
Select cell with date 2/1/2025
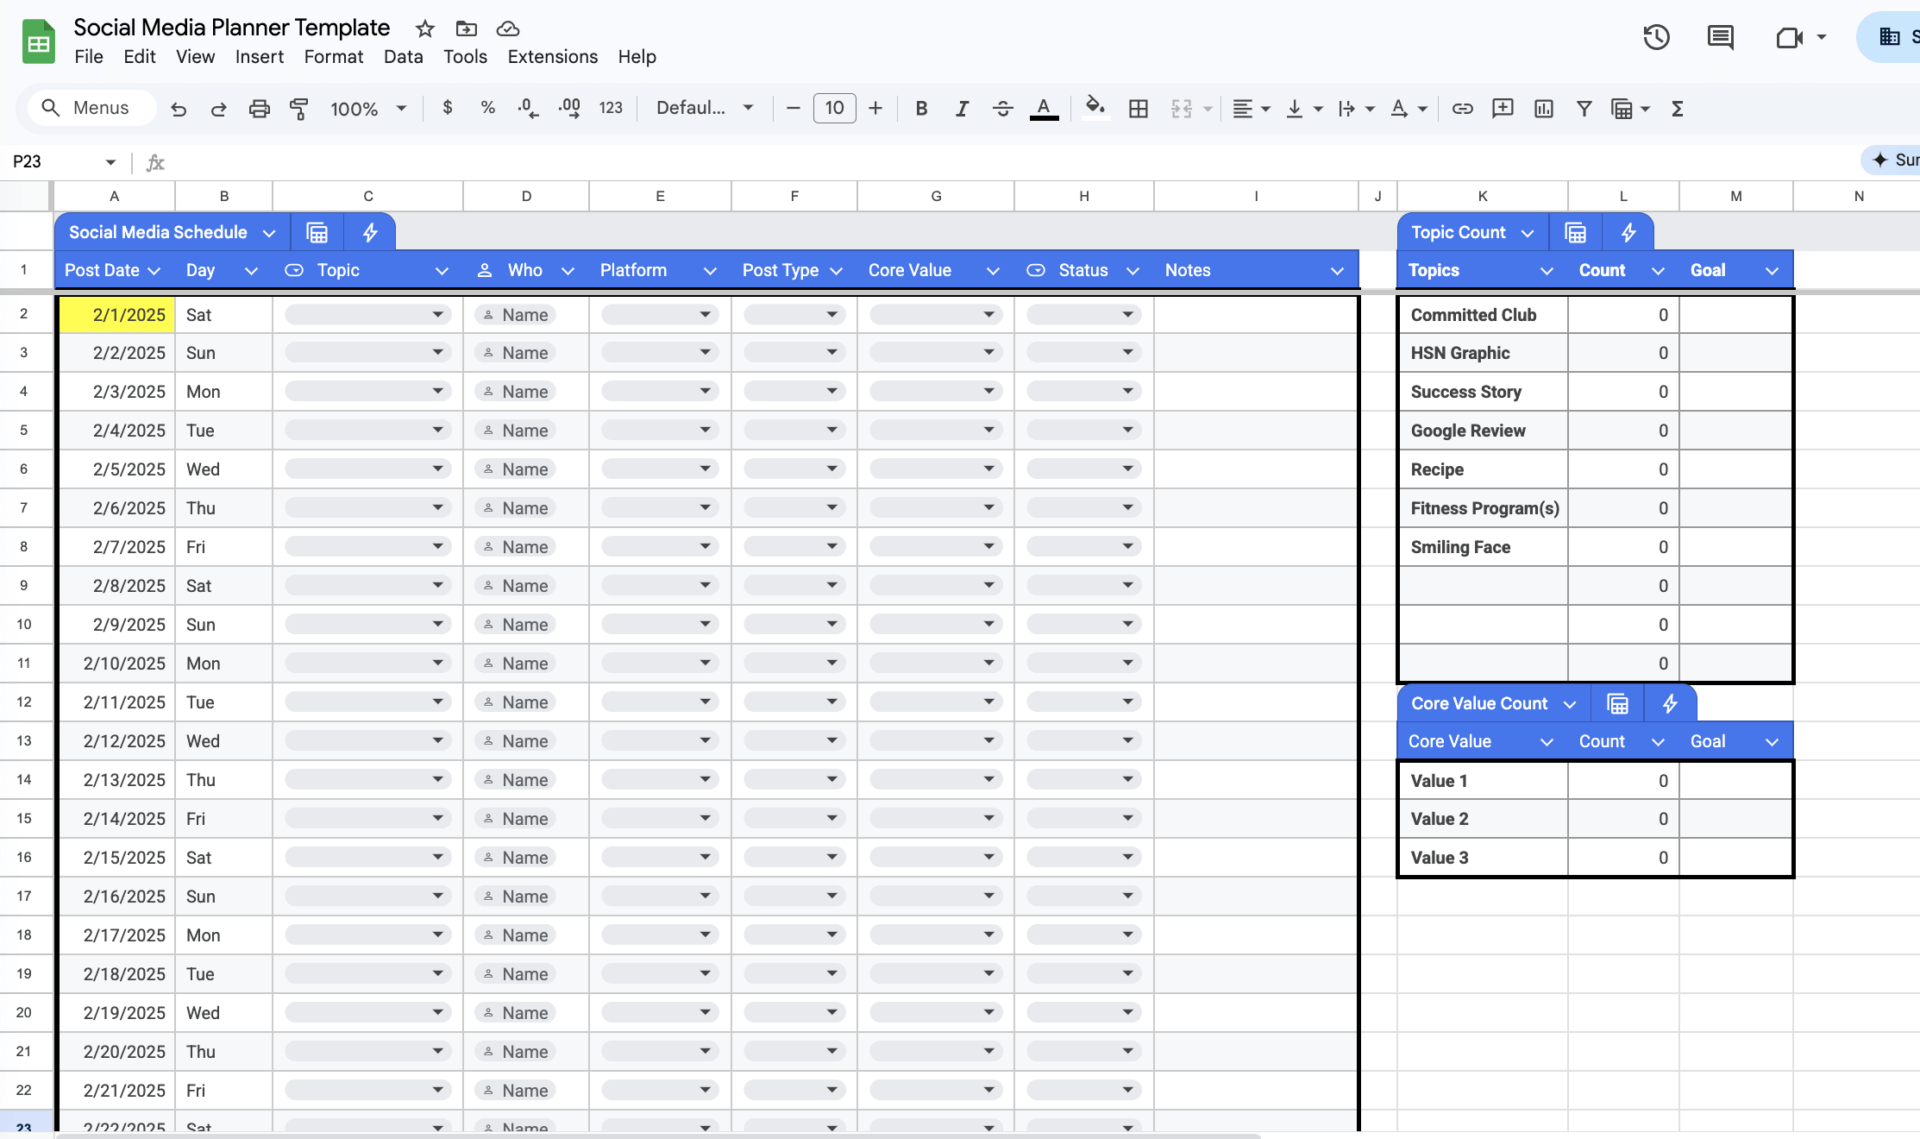tap(116, 315)
